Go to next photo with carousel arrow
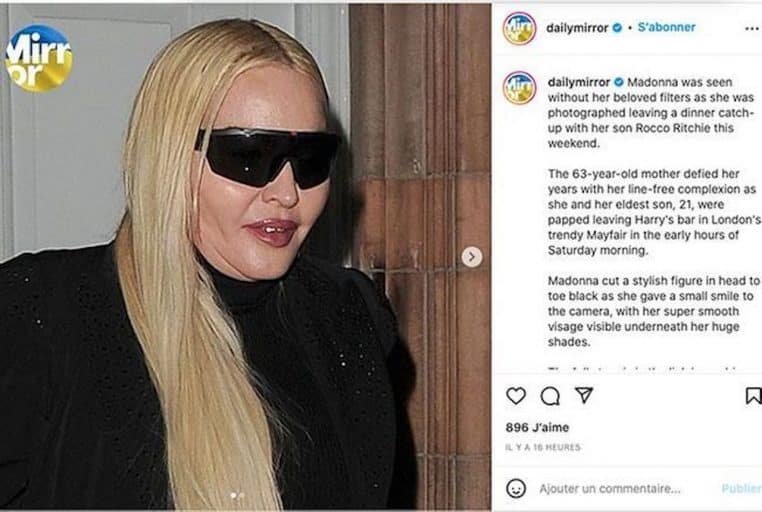This screenshot has height=512, width=762. click(x=471, y=256)
